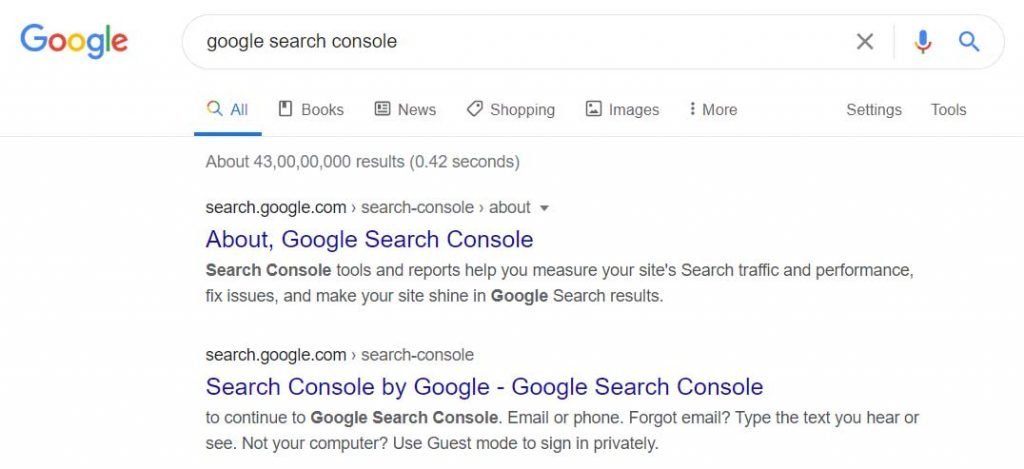Click the Shopping tag icon
The width and height of the screenshot is (1024, 469).
[x=475, y=109]
